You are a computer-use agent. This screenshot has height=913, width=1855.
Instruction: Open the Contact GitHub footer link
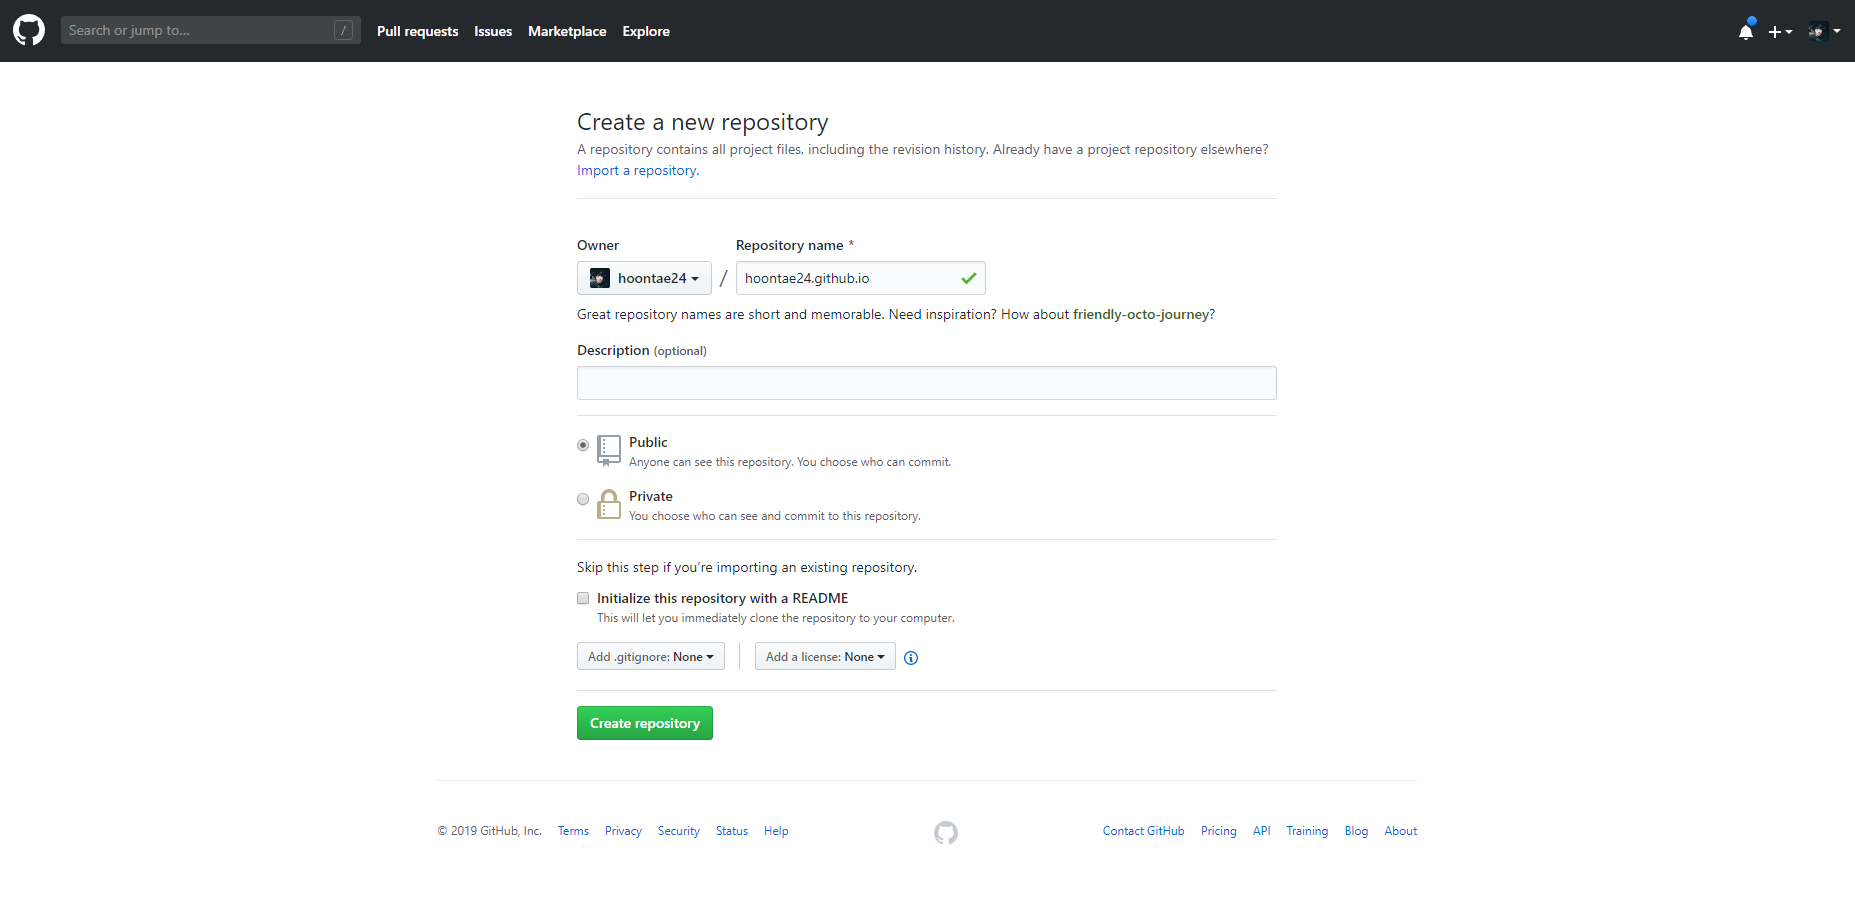1143,831
